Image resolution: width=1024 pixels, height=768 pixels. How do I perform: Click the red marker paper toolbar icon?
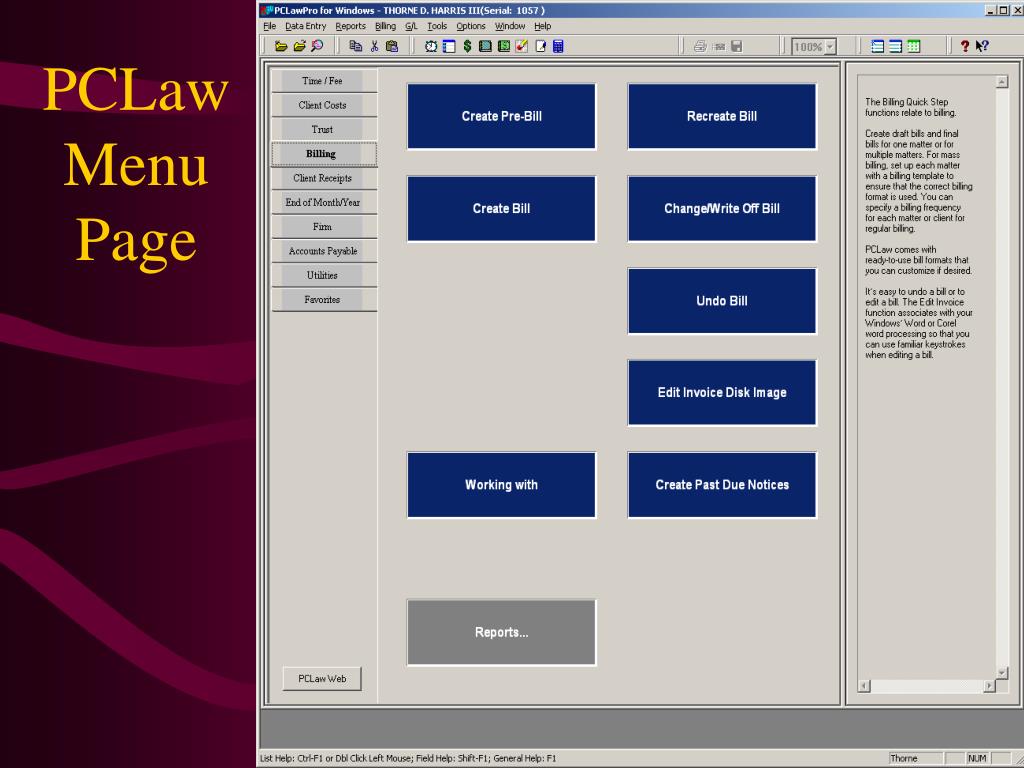(x=522, y=46)
